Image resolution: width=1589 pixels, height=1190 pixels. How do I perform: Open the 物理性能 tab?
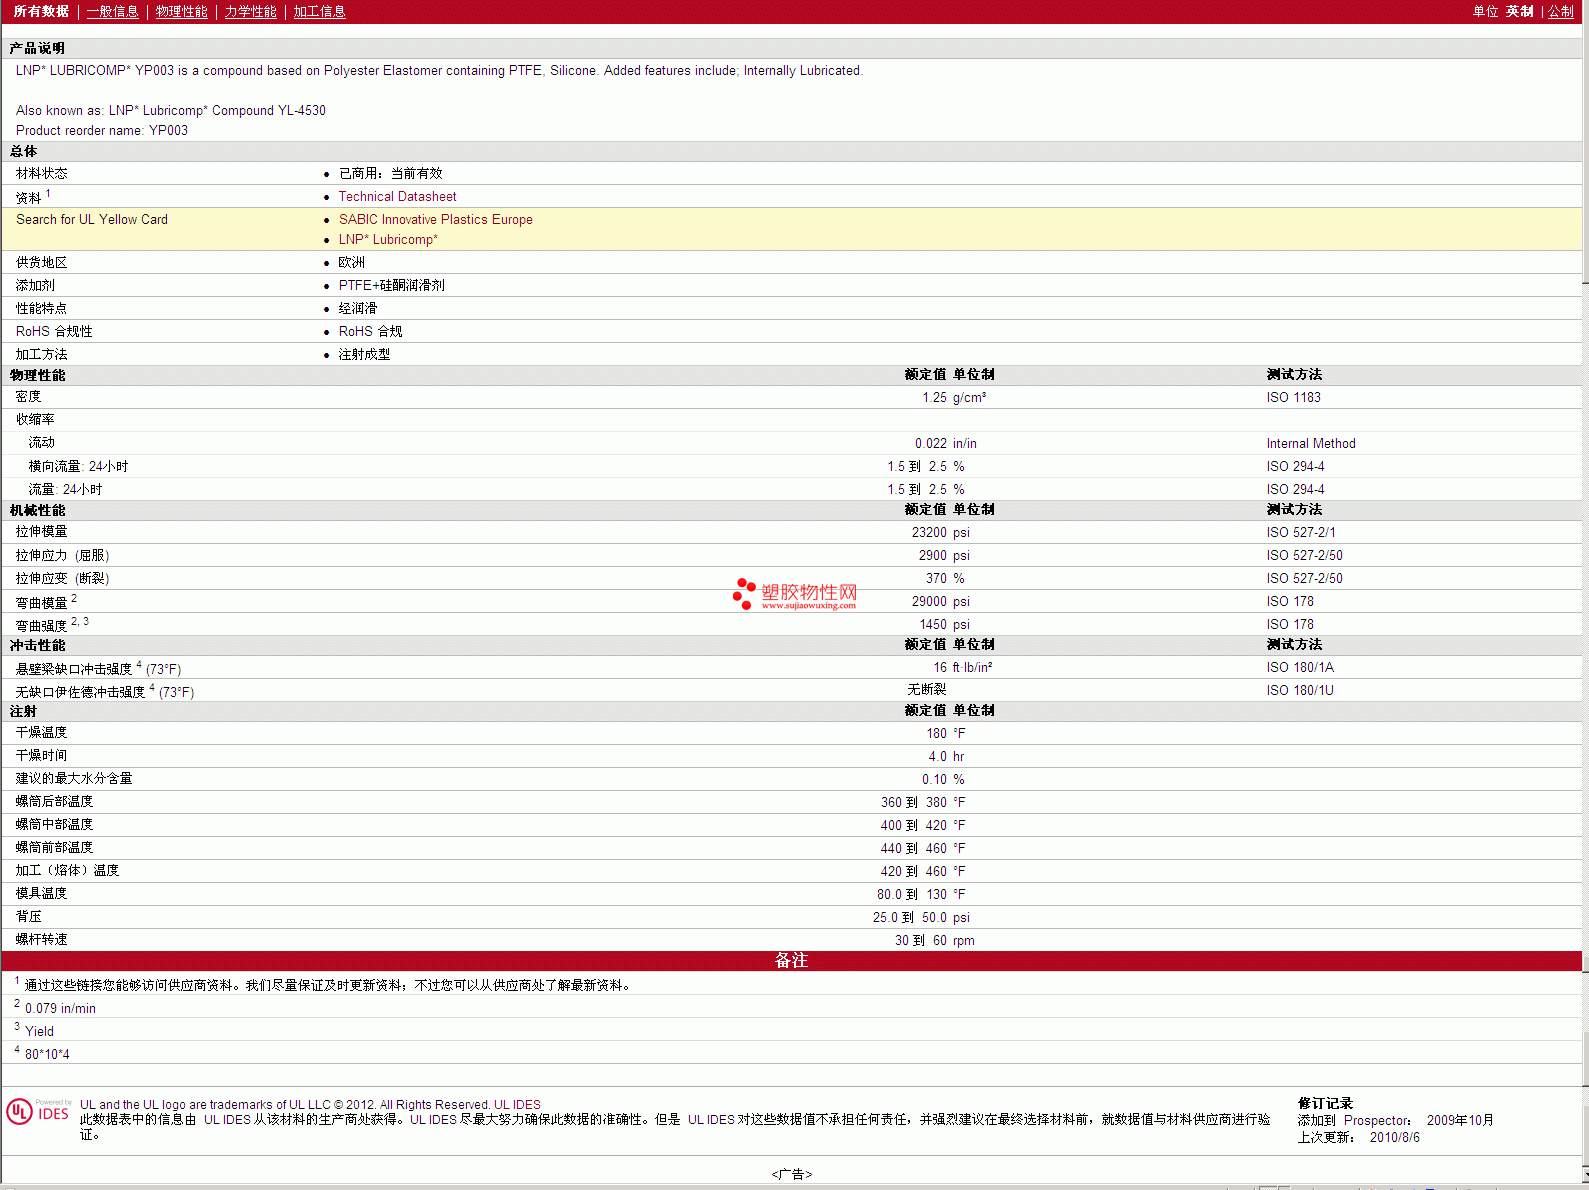pyautogui.click(x=181, y=12)
